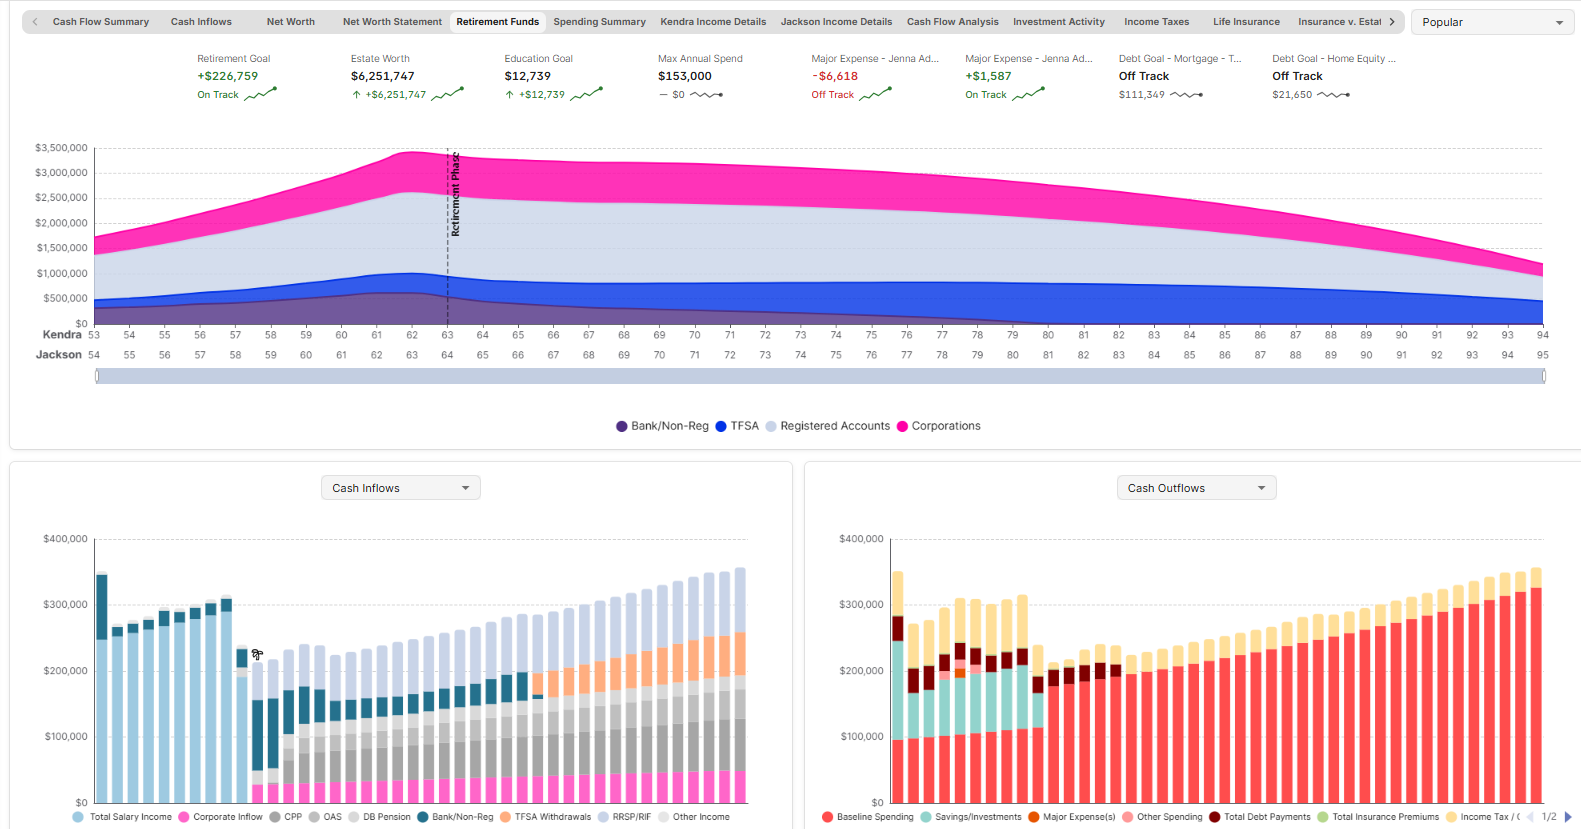Toggle TFSA Withdrawals legend item
The width and height of the screenshot is (1581, 829).
545,817
